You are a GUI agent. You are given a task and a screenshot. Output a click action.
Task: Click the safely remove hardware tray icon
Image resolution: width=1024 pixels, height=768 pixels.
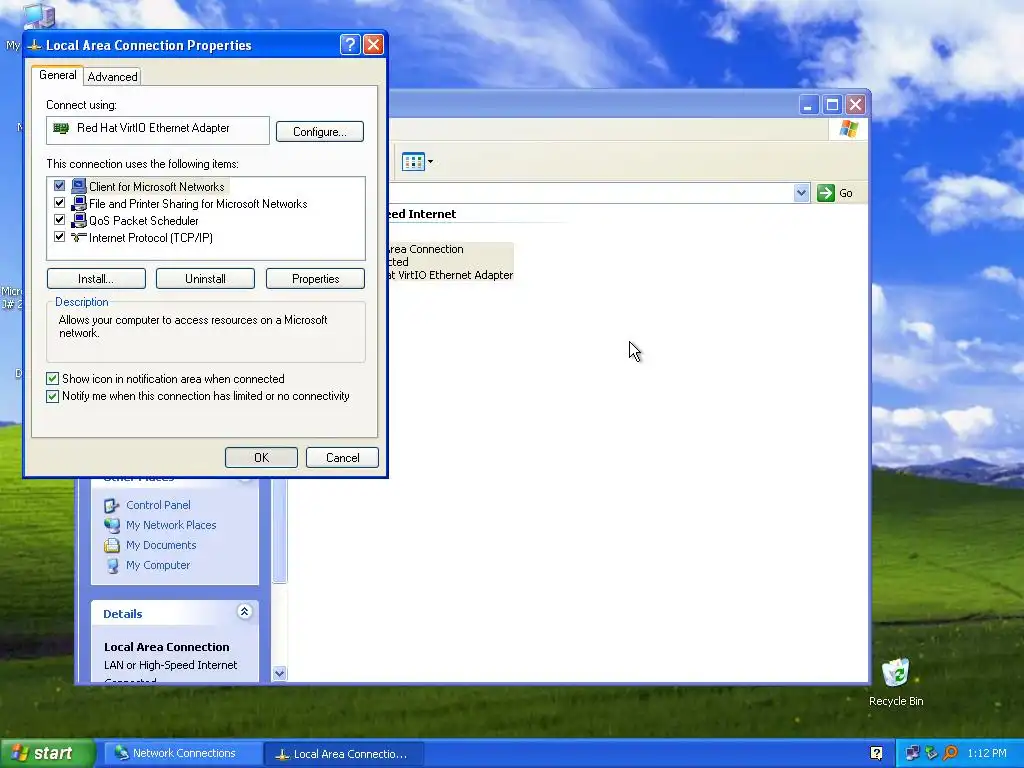point(931,753)
